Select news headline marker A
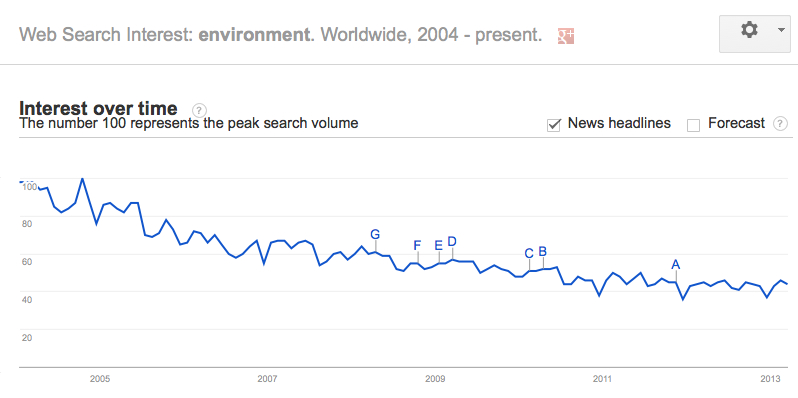Image resolution: width=798 pixels, height=398 pixels. pyautogui.click(x=675, y=264)
